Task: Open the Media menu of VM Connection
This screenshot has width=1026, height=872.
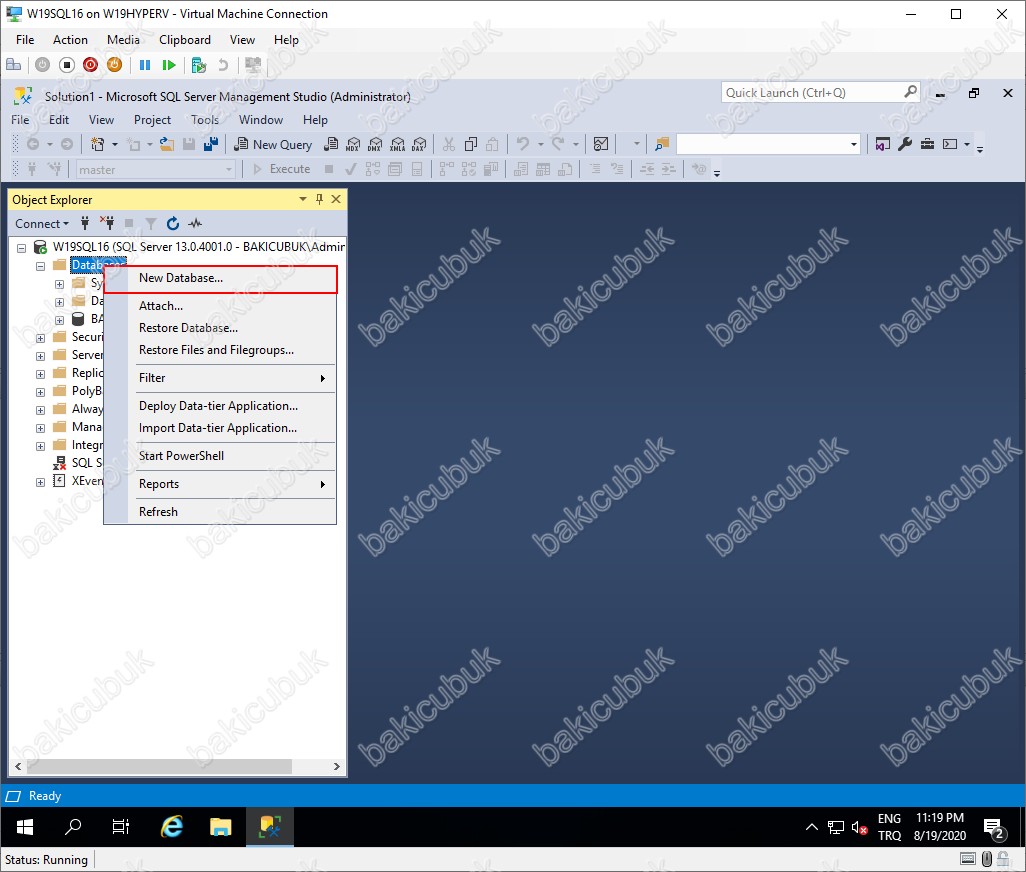Action: (123, 40)
